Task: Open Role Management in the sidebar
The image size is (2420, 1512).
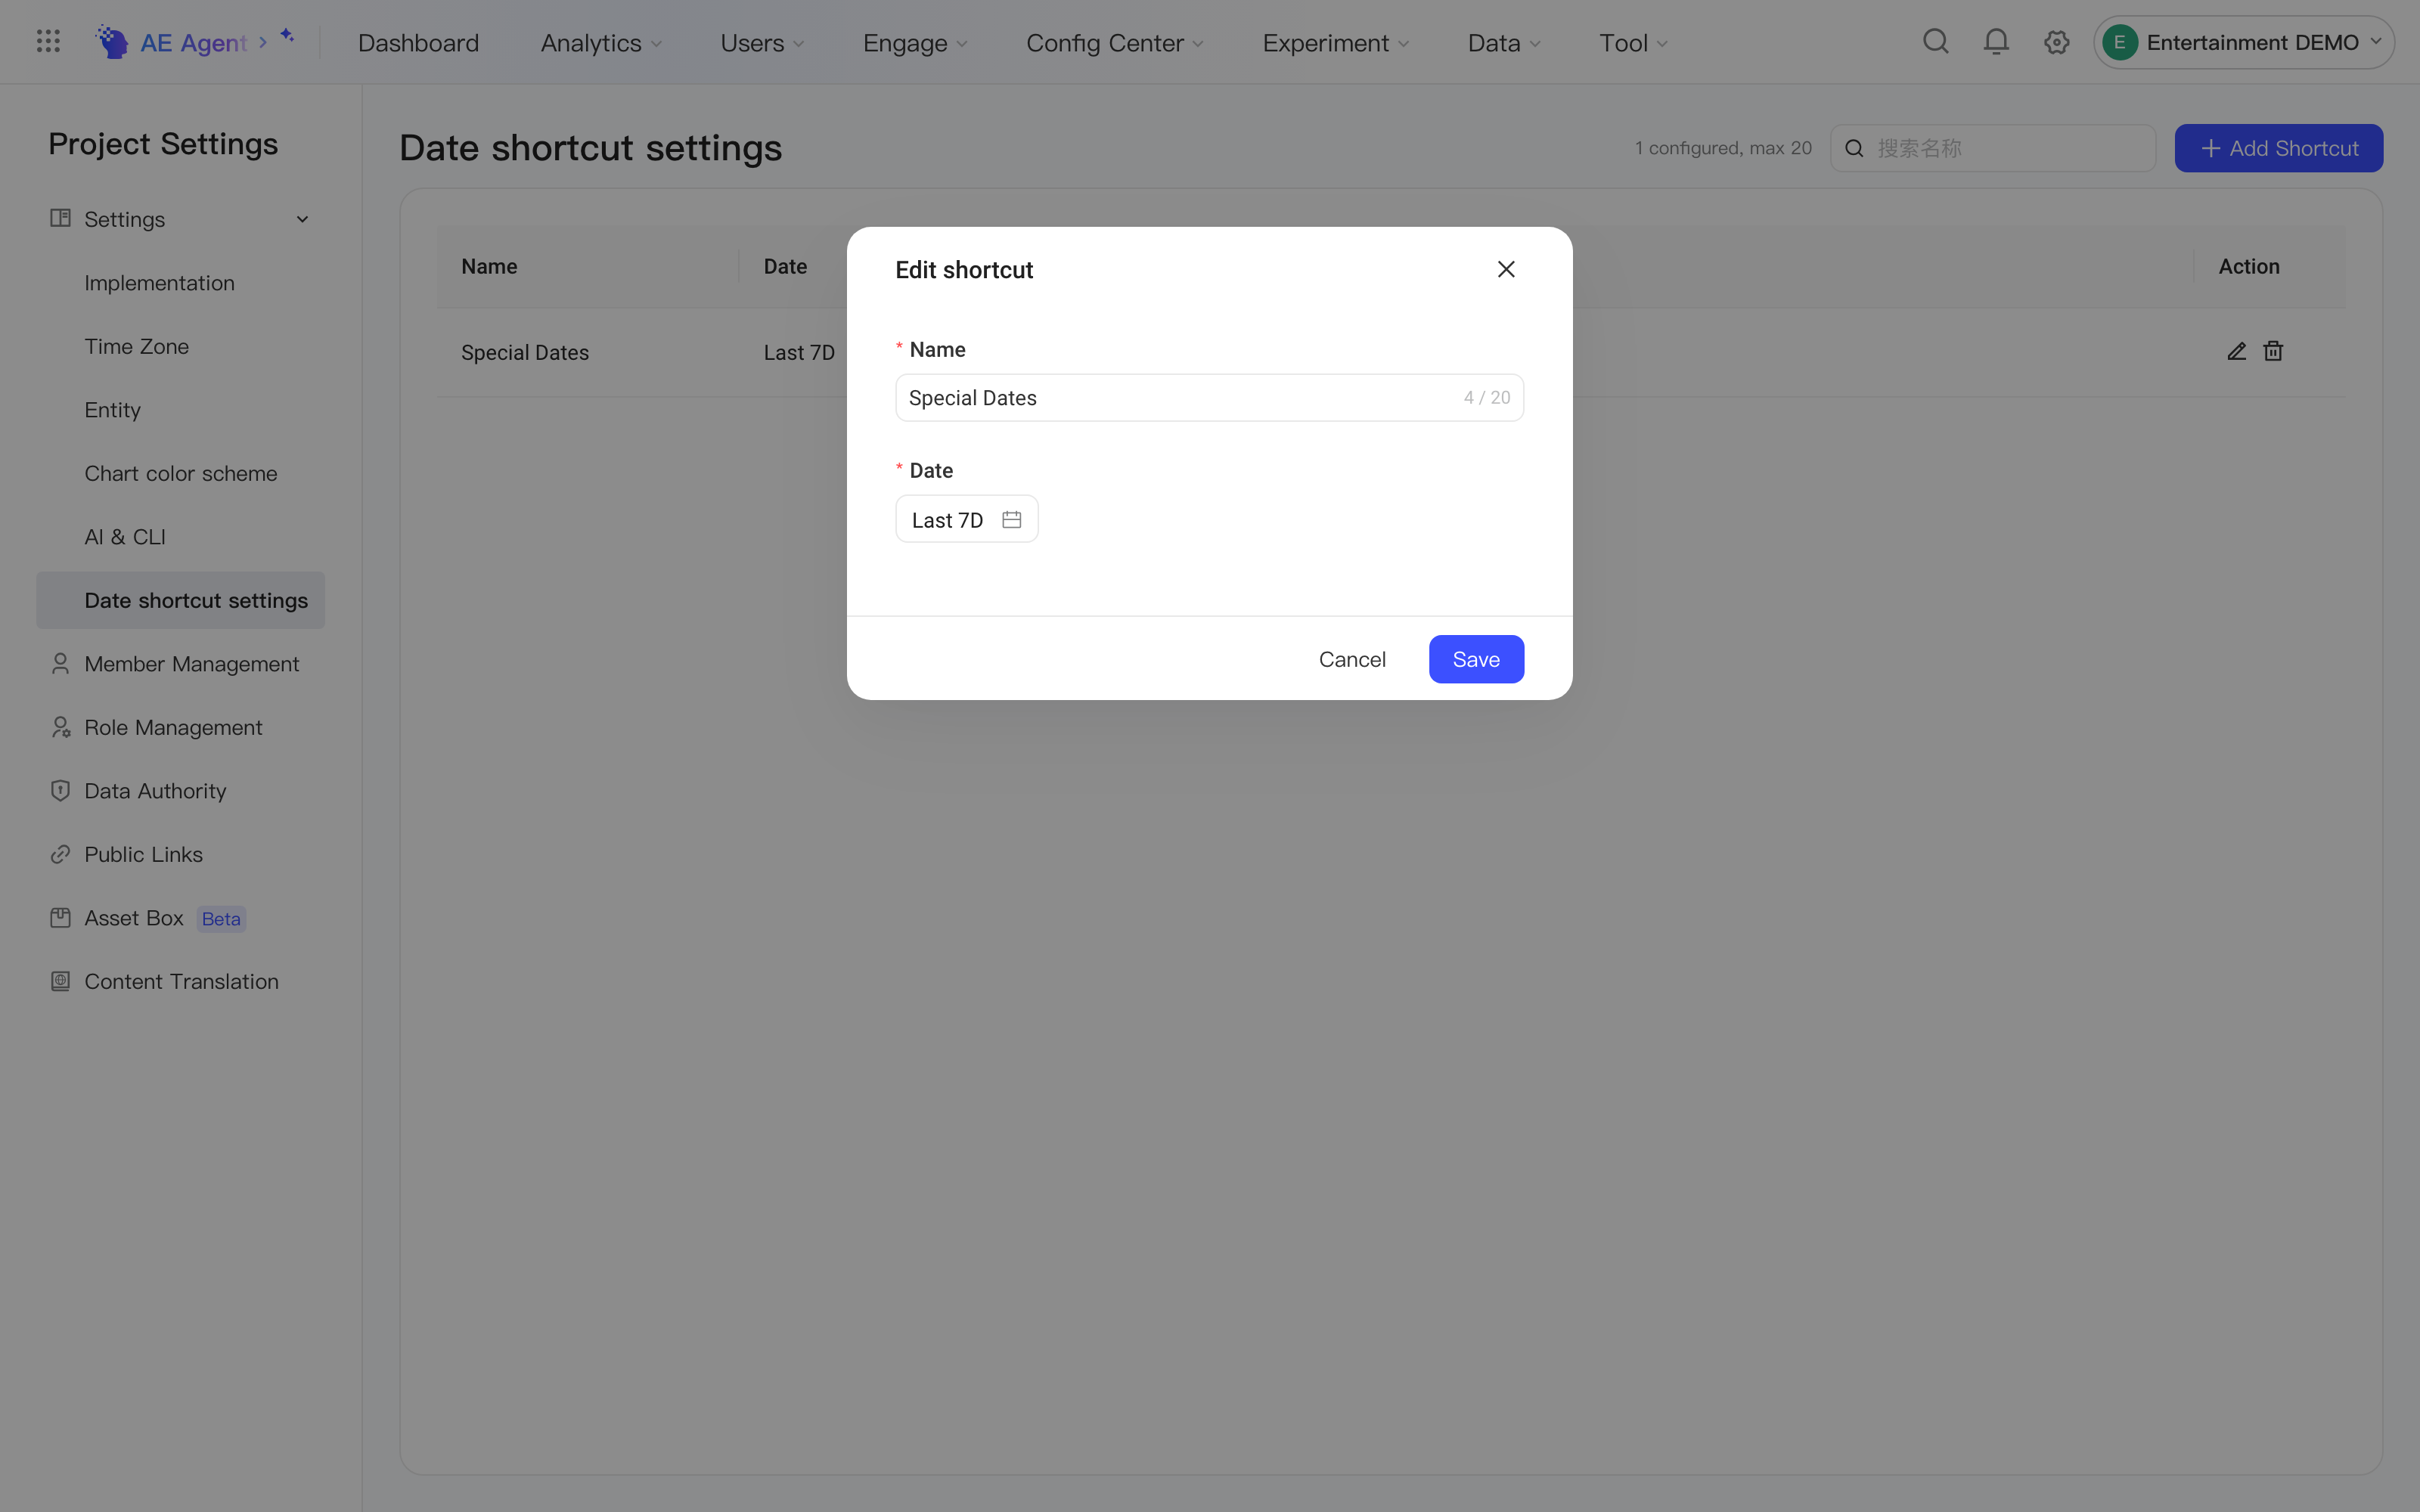Action: [181, 727]
